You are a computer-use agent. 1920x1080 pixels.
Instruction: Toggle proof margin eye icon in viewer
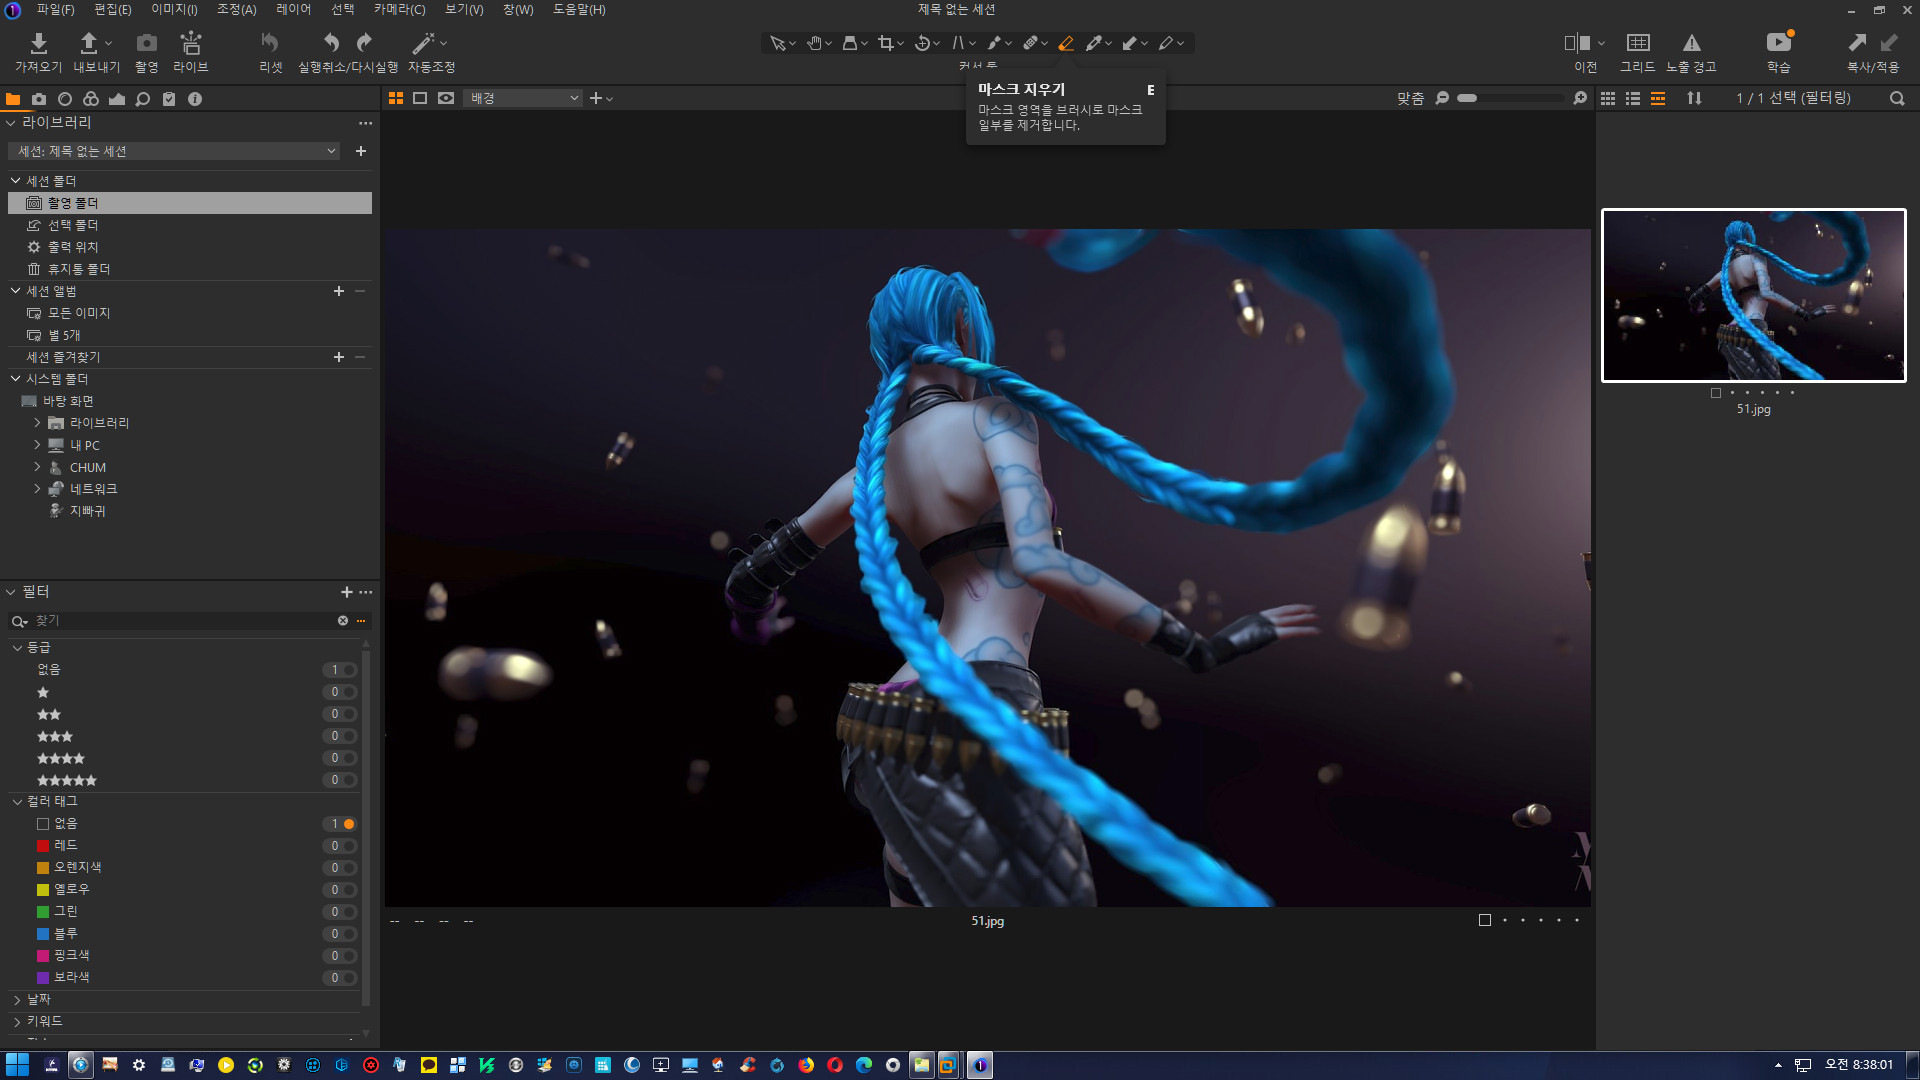[x=446, y=98]
